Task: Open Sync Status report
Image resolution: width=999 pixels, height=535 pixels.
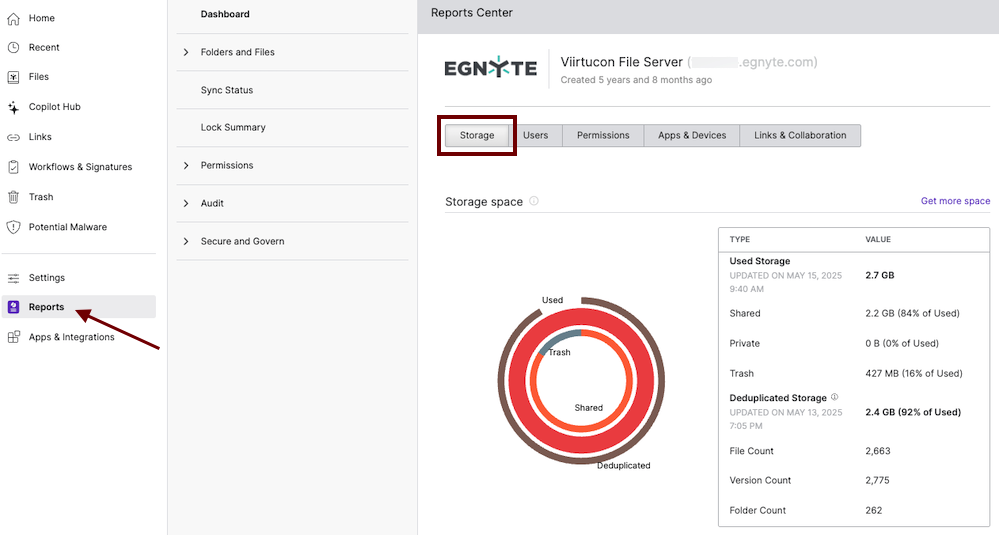Action: click(x=227, y=90)
